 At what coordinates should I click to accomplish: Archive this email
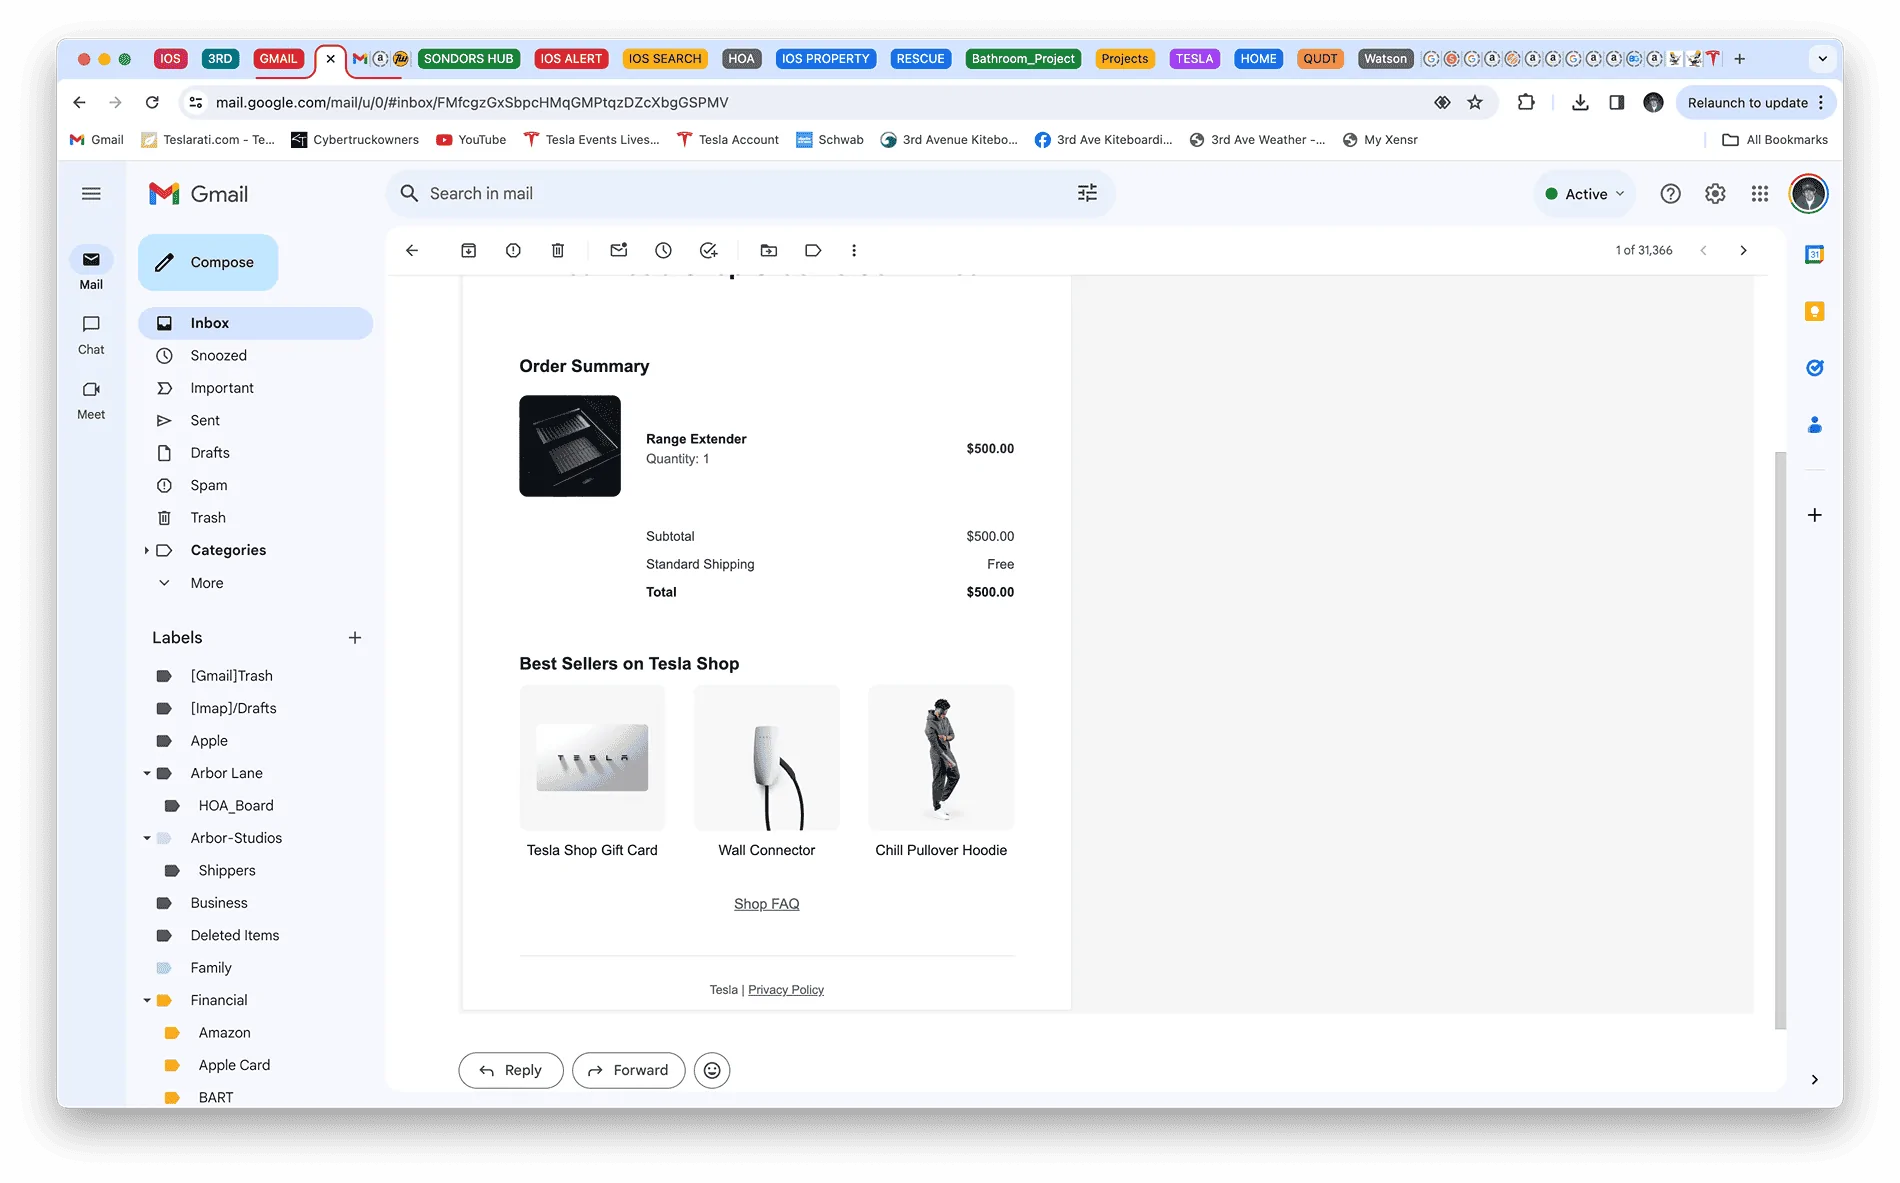tap(468, 250)
